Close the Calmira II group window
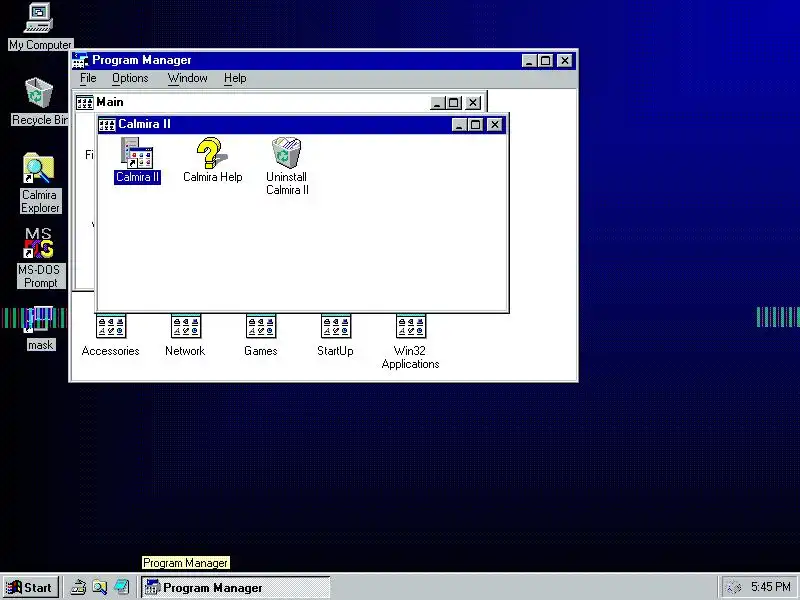The width and height of the screenshot is (800, 600). [x=494, y=124]
